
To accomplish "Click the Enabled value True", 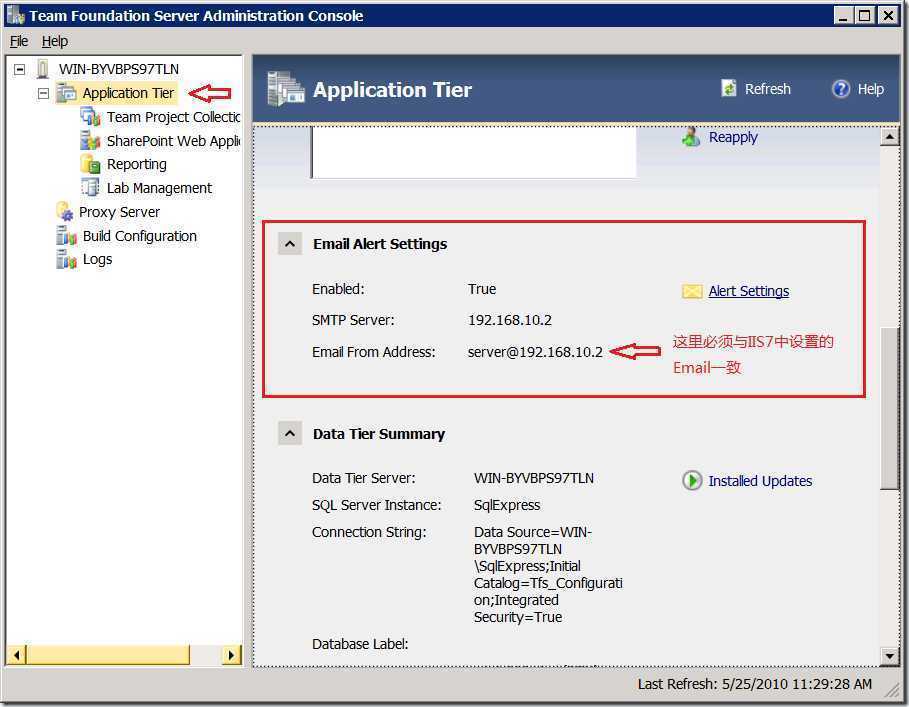I will (482, 289).
